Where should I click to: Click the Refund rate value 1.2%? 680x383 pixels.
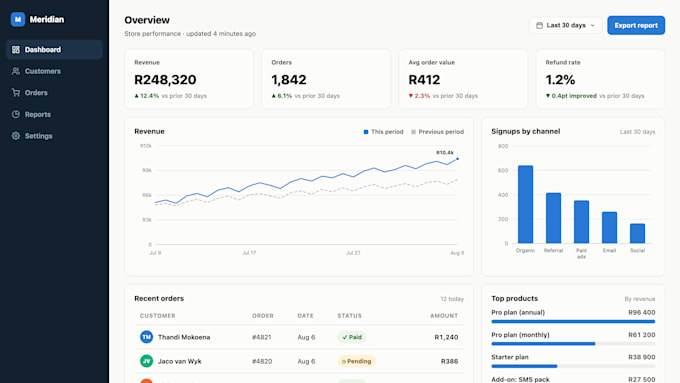tap(560, 80)
